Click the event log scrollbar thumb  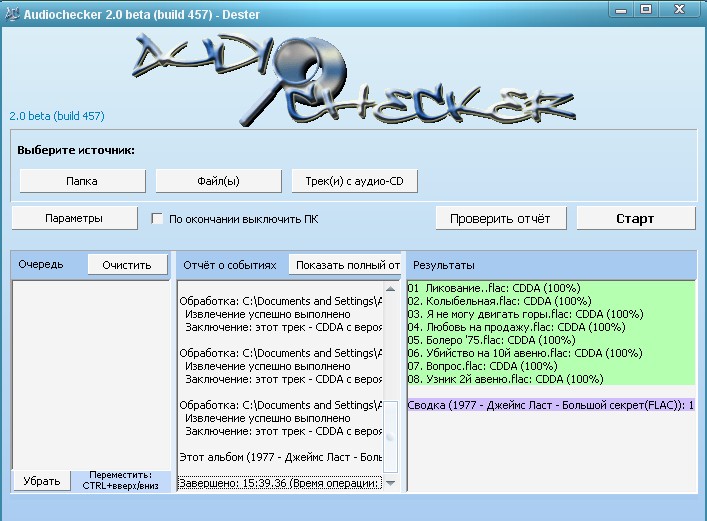point(390,437)
